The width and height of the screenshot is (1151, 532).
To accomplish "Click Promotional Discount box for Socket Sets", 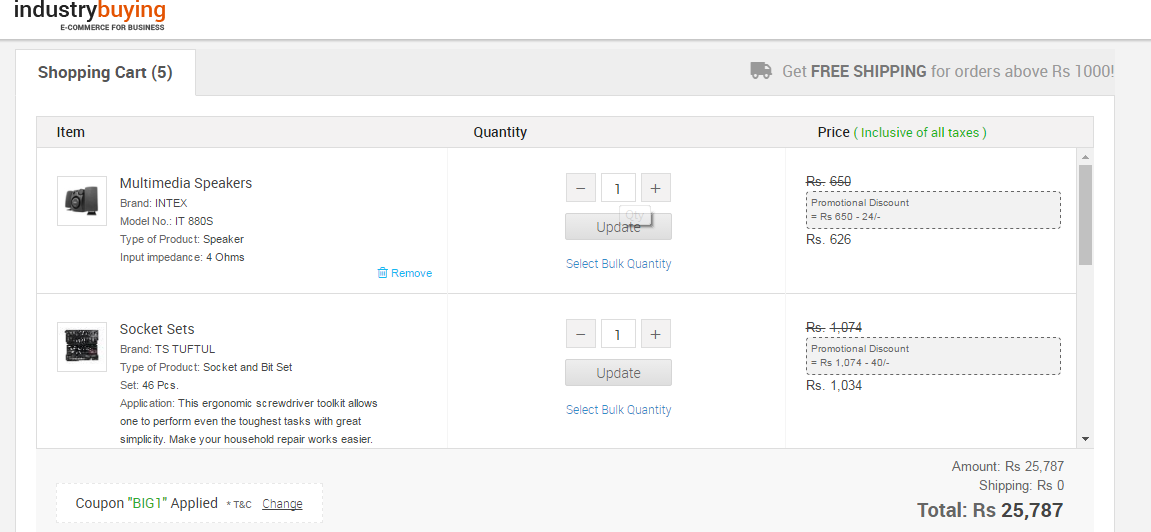I will click(x=933, y=356).
